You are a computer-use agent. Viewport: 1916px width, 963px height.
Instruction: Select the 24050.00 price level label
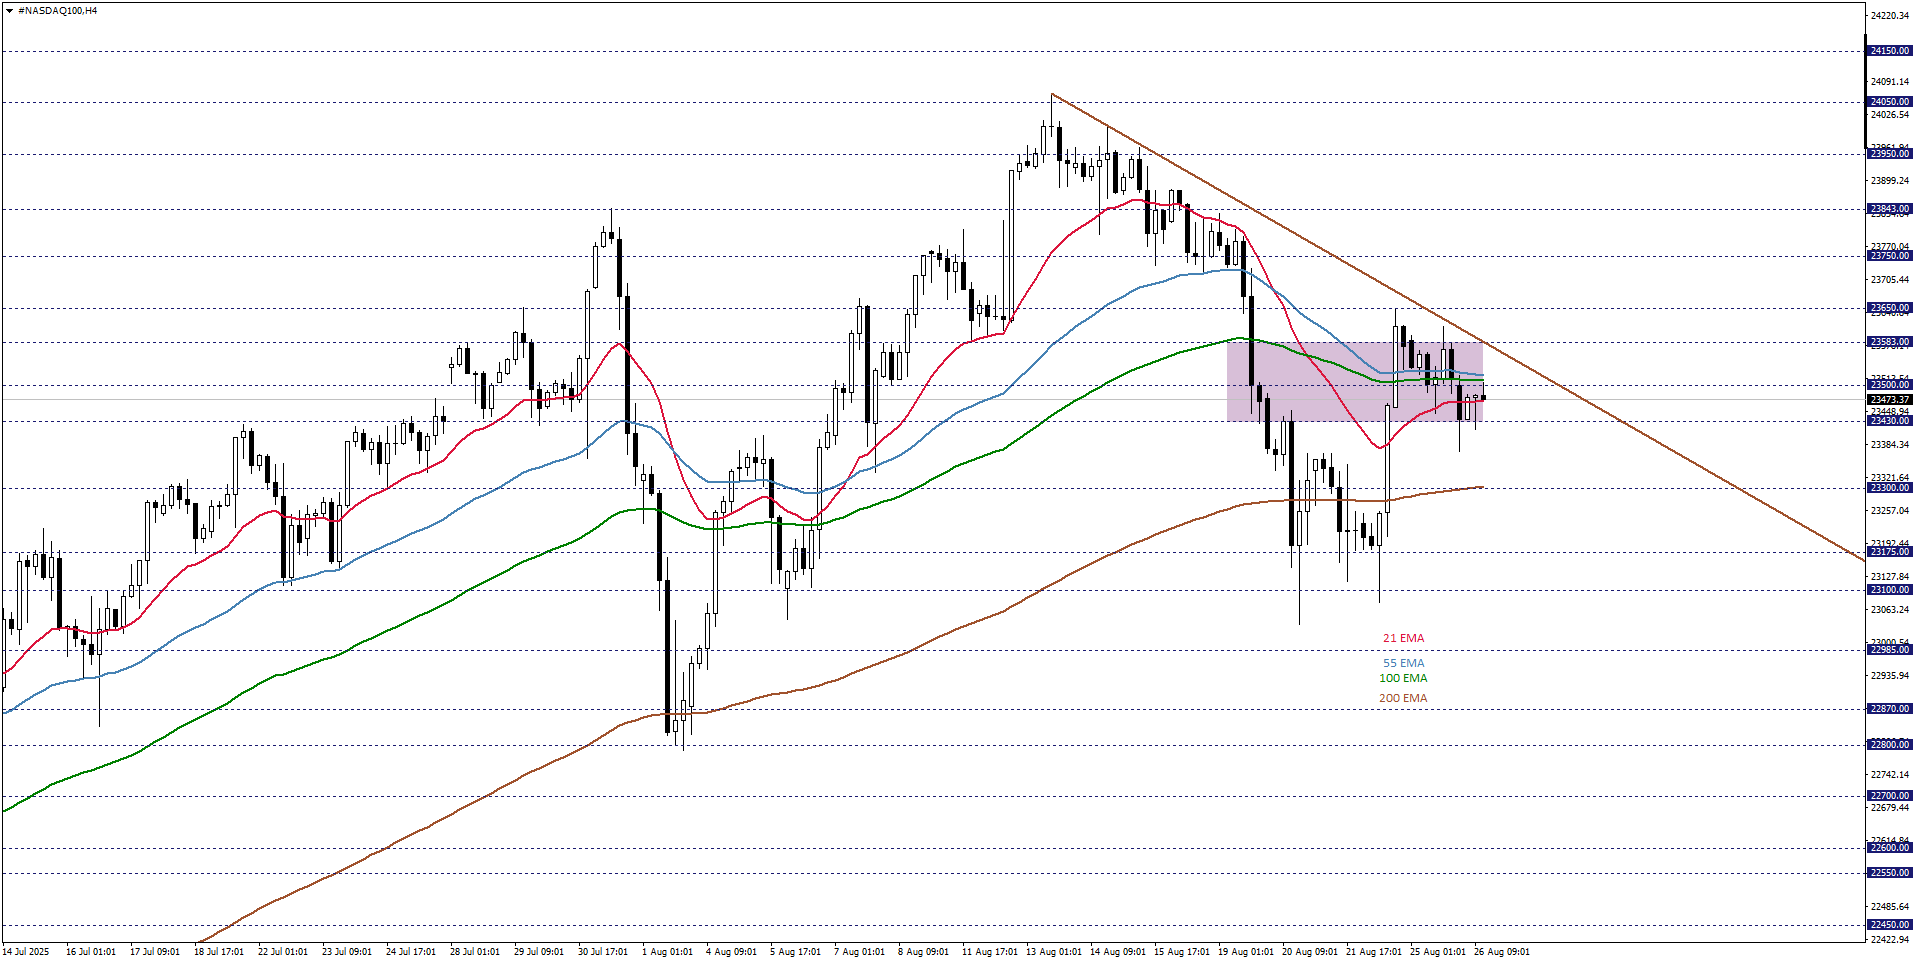[x=1889, y=102]
